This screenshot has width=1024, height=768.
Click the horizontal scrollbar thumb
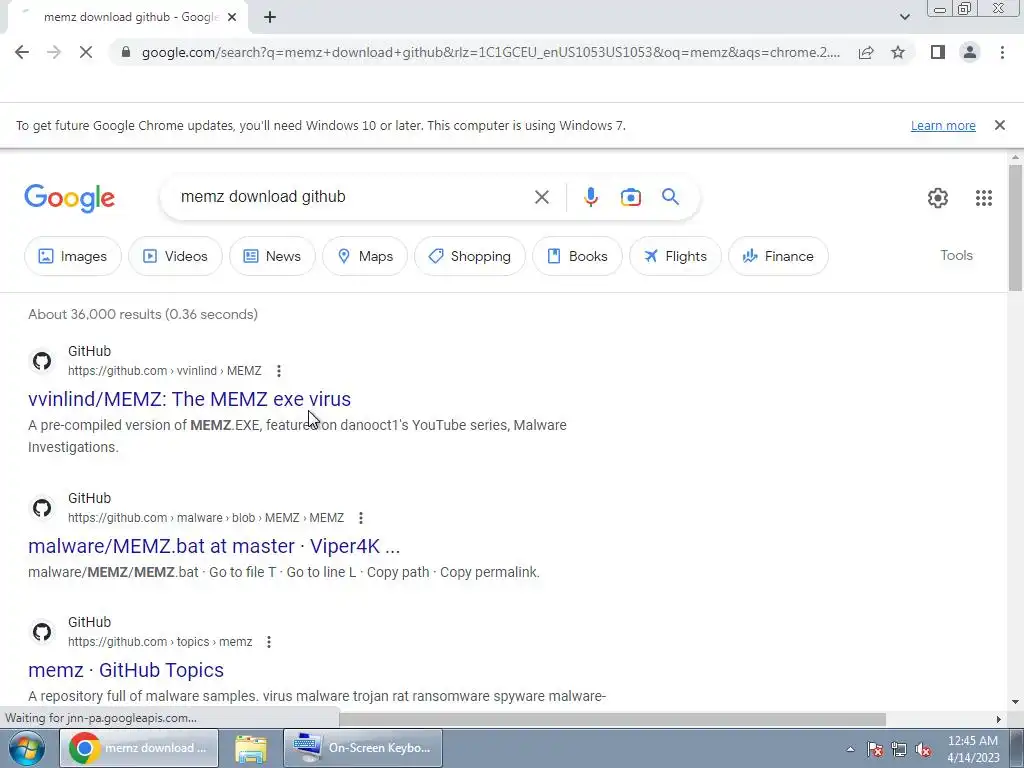613,719
